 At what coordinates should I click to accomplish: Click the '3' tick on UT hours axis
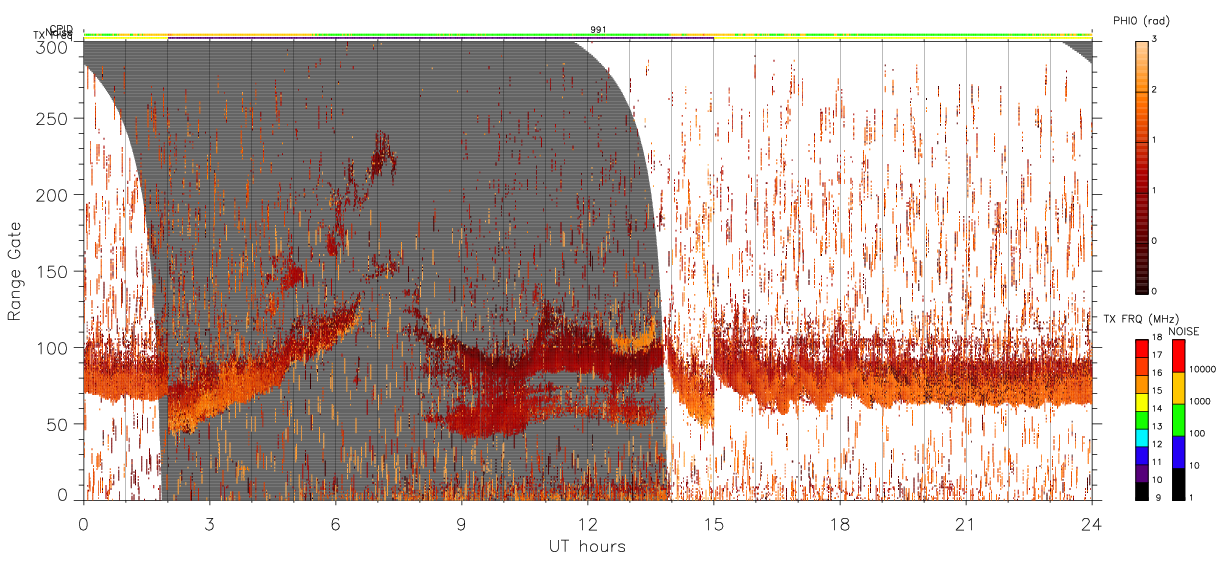210,524
